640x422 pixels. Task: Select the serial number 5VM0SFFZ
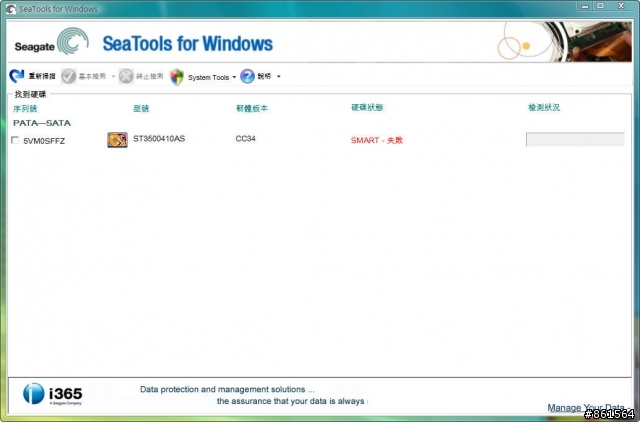(44, 141)
